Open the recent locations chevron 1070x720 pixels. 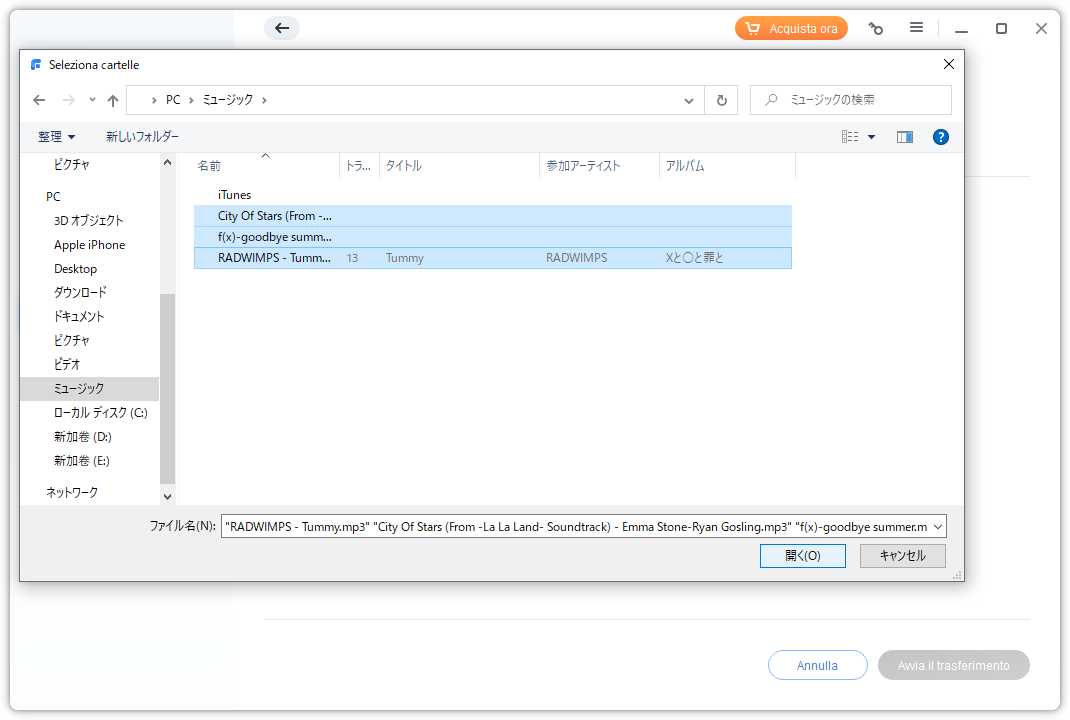92,100
